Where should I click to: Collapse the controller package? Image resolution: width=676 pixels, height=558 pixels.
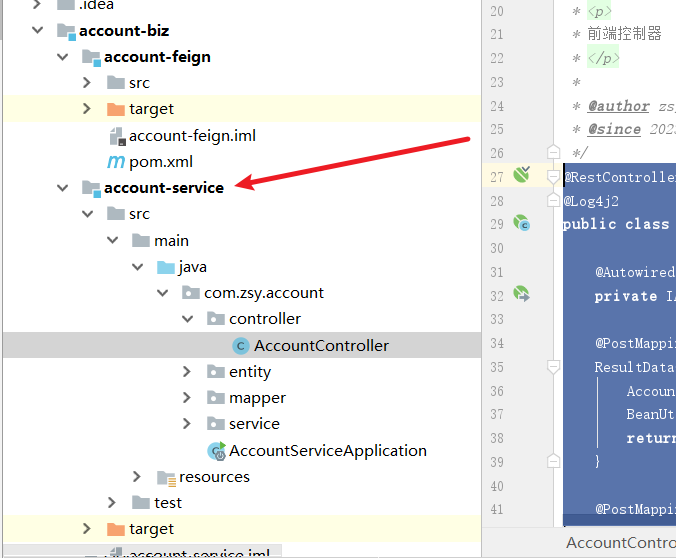tap(187, 319)
